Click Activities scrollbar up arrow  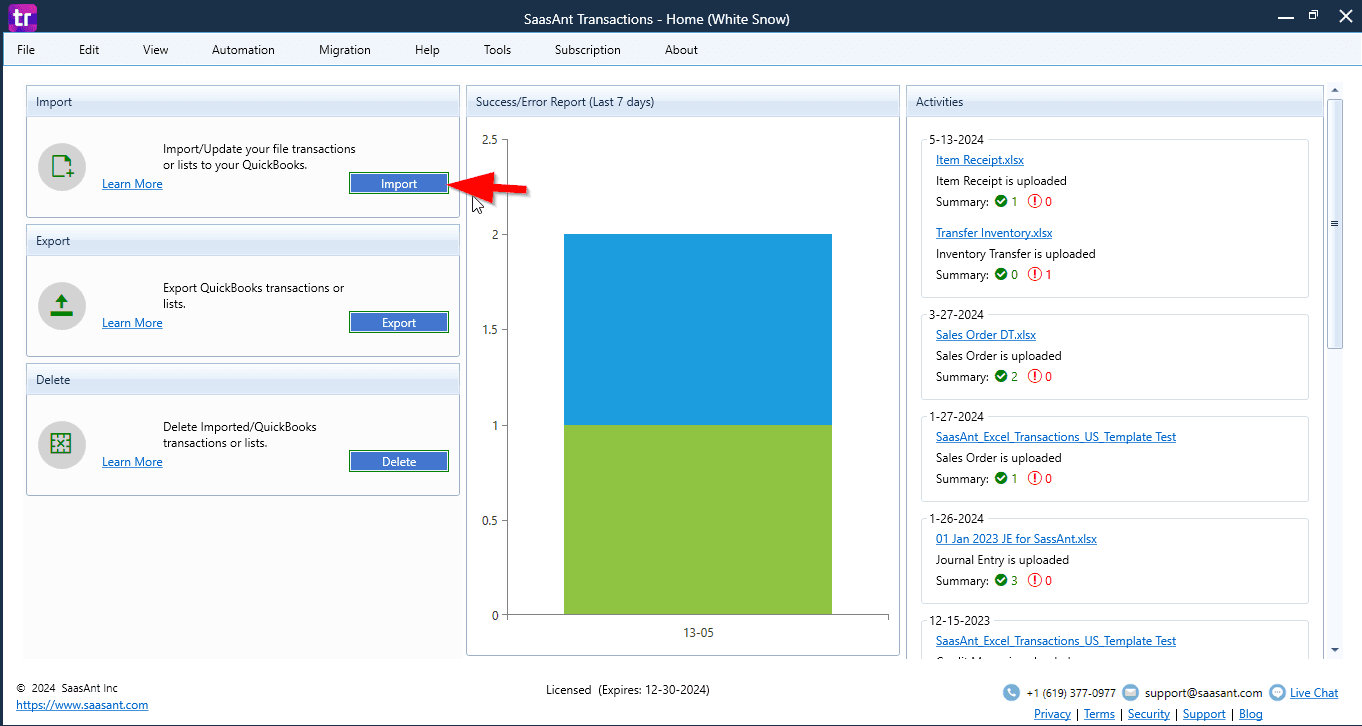(1335, 91)
